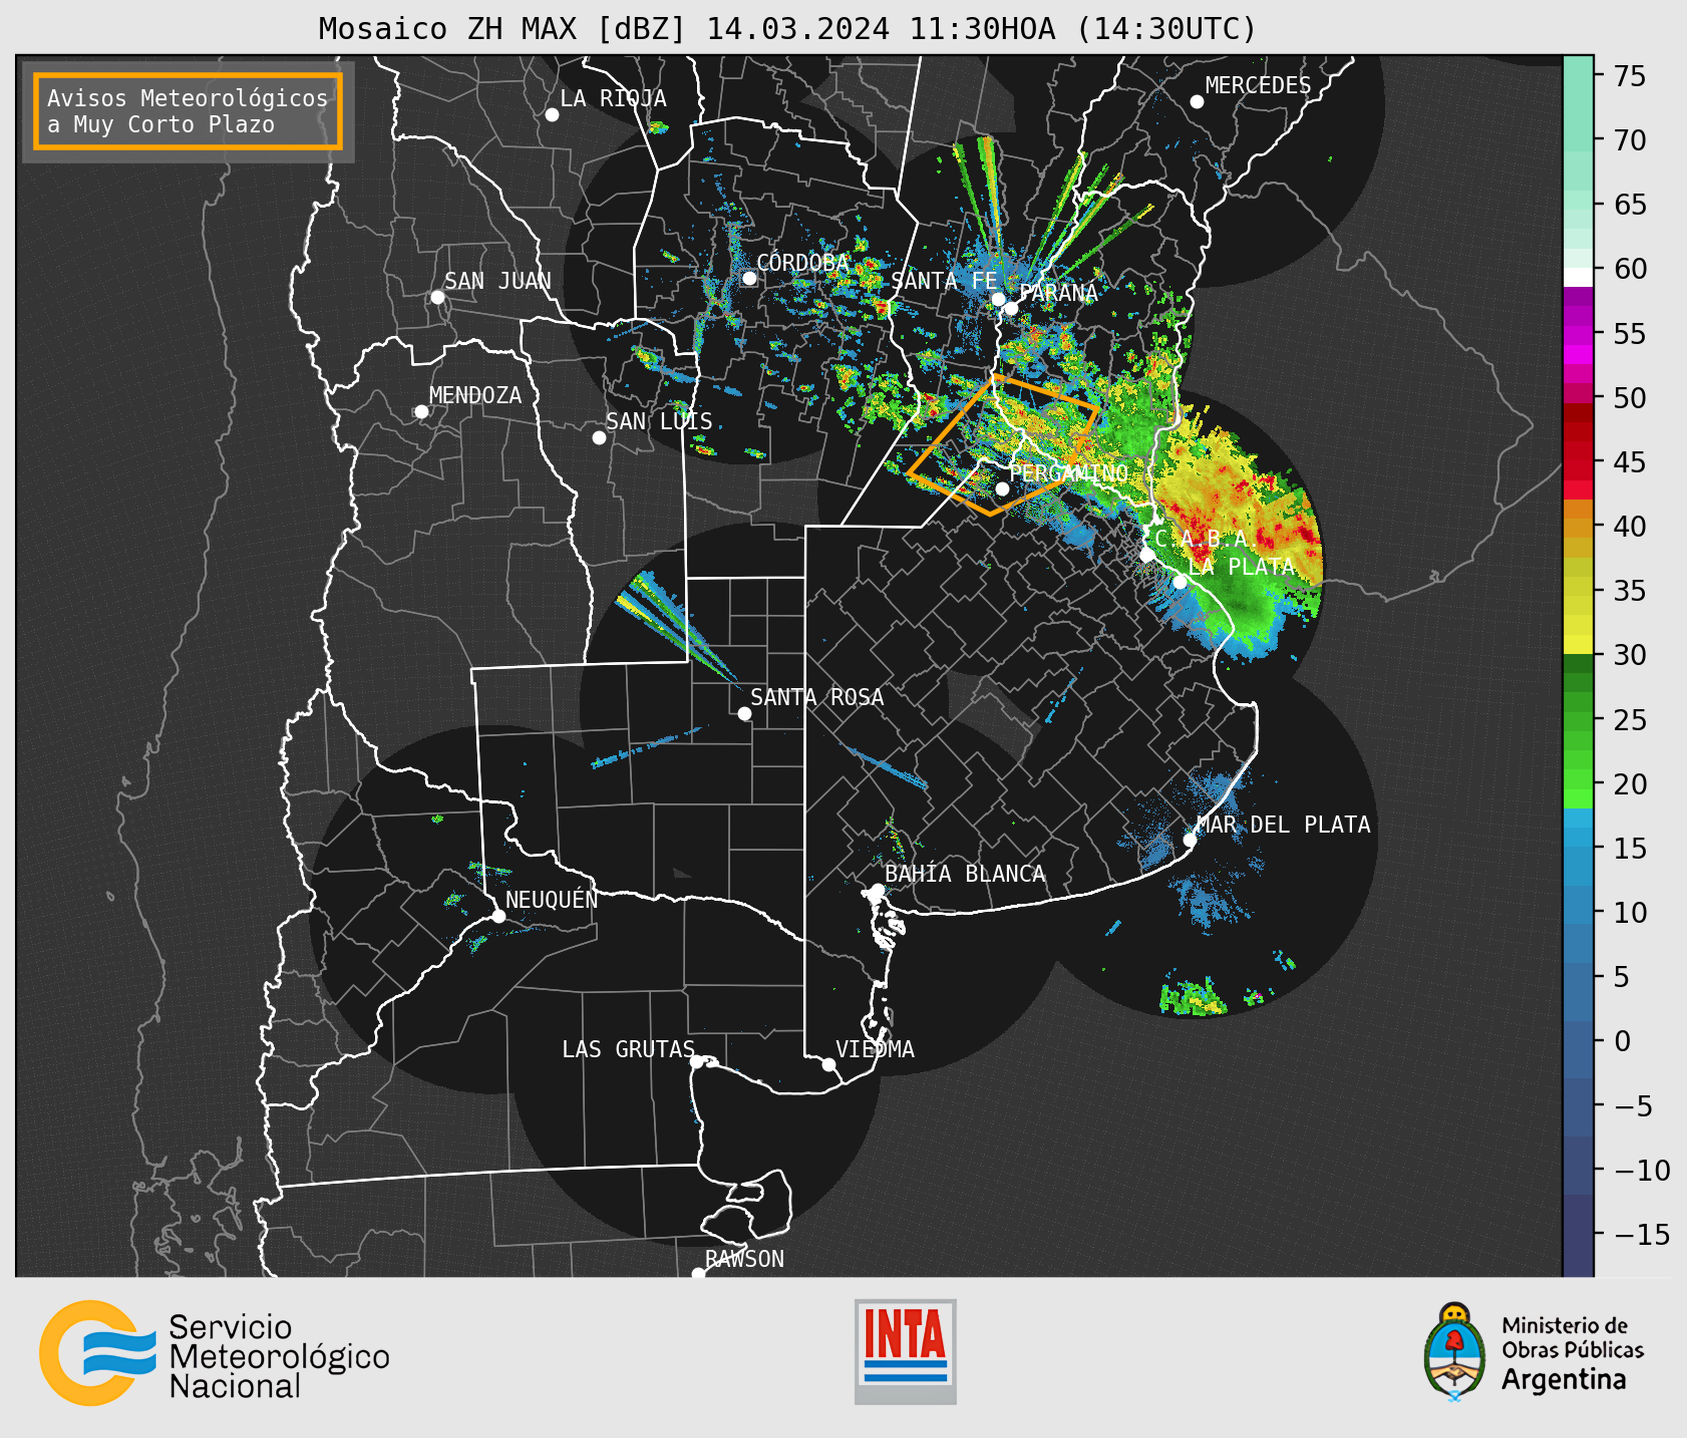Click the CÓRDOBA city marker dot
This screenshot has width=1687, height=1438.
[x=749, y=278]
